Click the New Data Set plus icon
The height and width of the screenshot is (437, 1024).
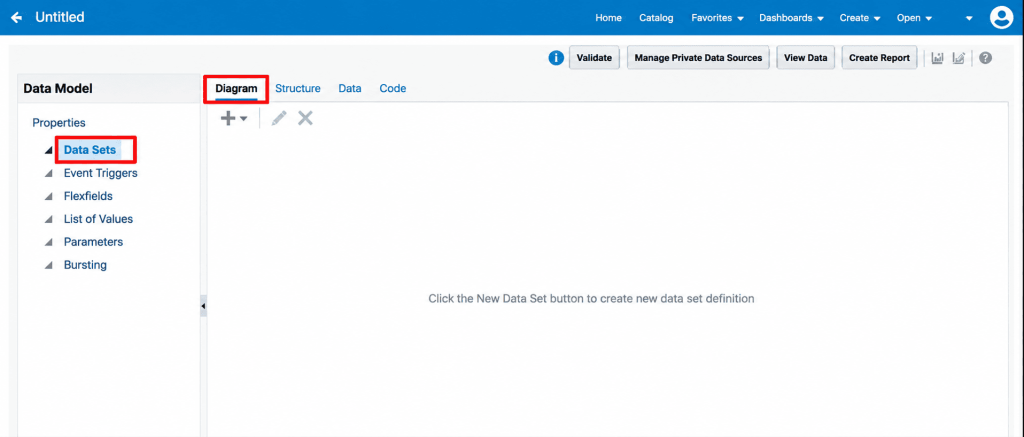click(x=228, y=118)
